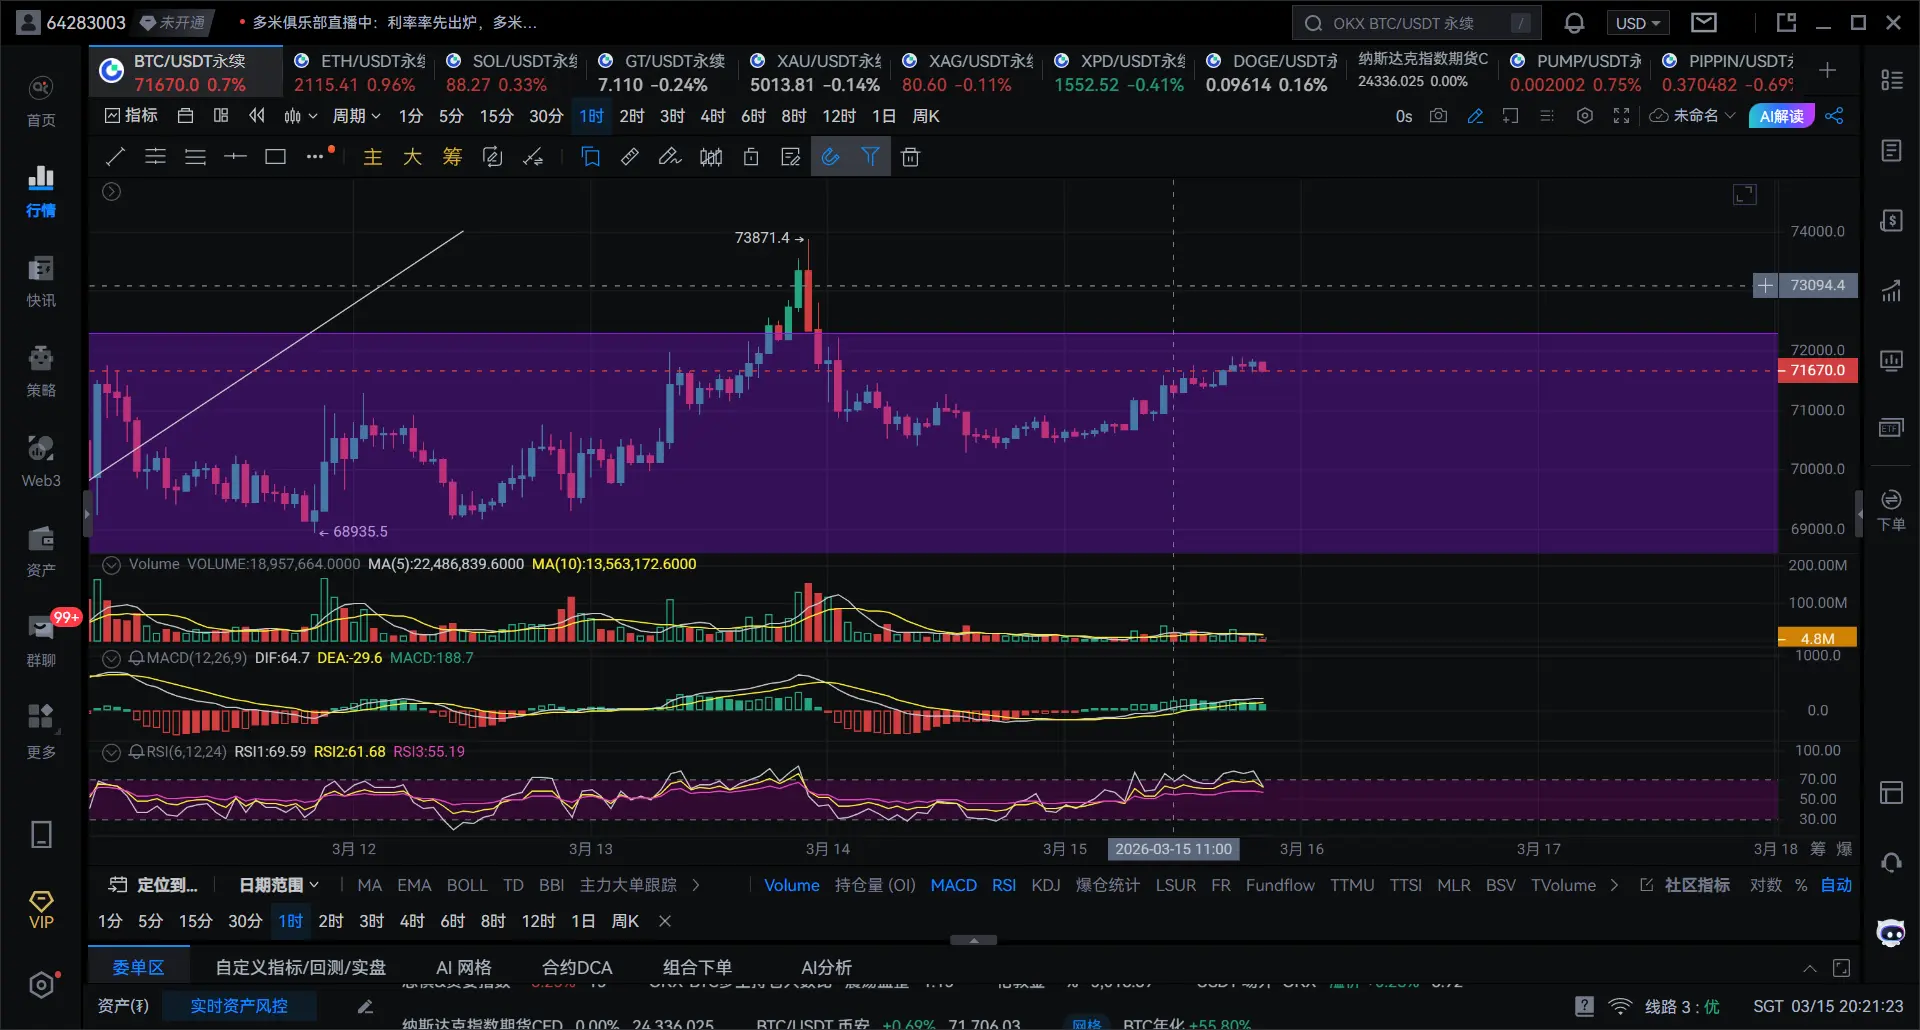Screen dimensions: 1920x1030
Task: Open the 周期 period dropdown
Action: [356, 116]
